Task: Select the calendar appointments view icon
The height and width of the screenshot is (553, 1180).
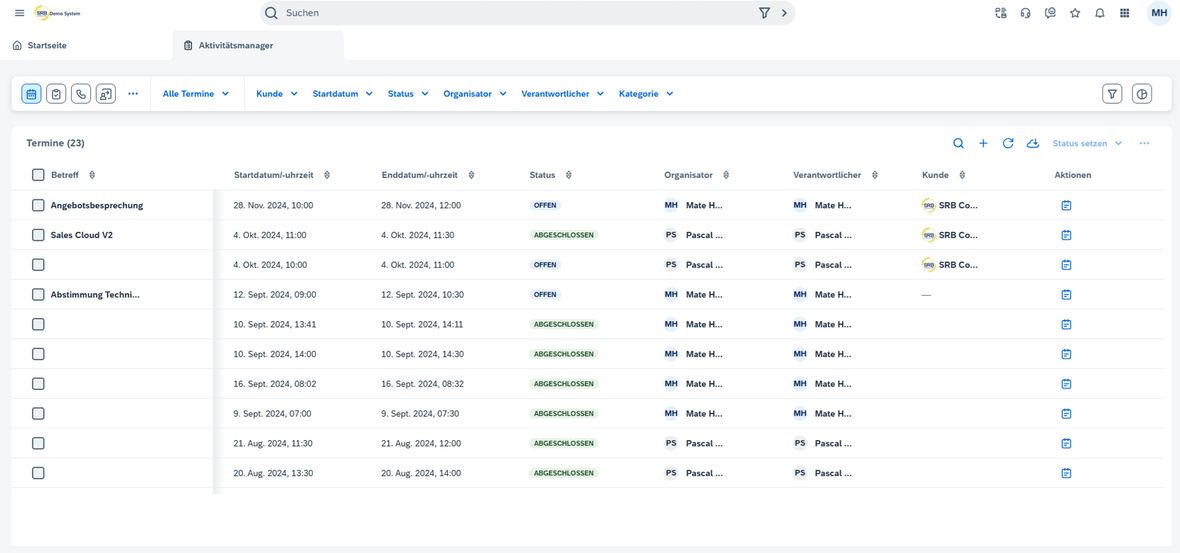Action: pos(32,94)
